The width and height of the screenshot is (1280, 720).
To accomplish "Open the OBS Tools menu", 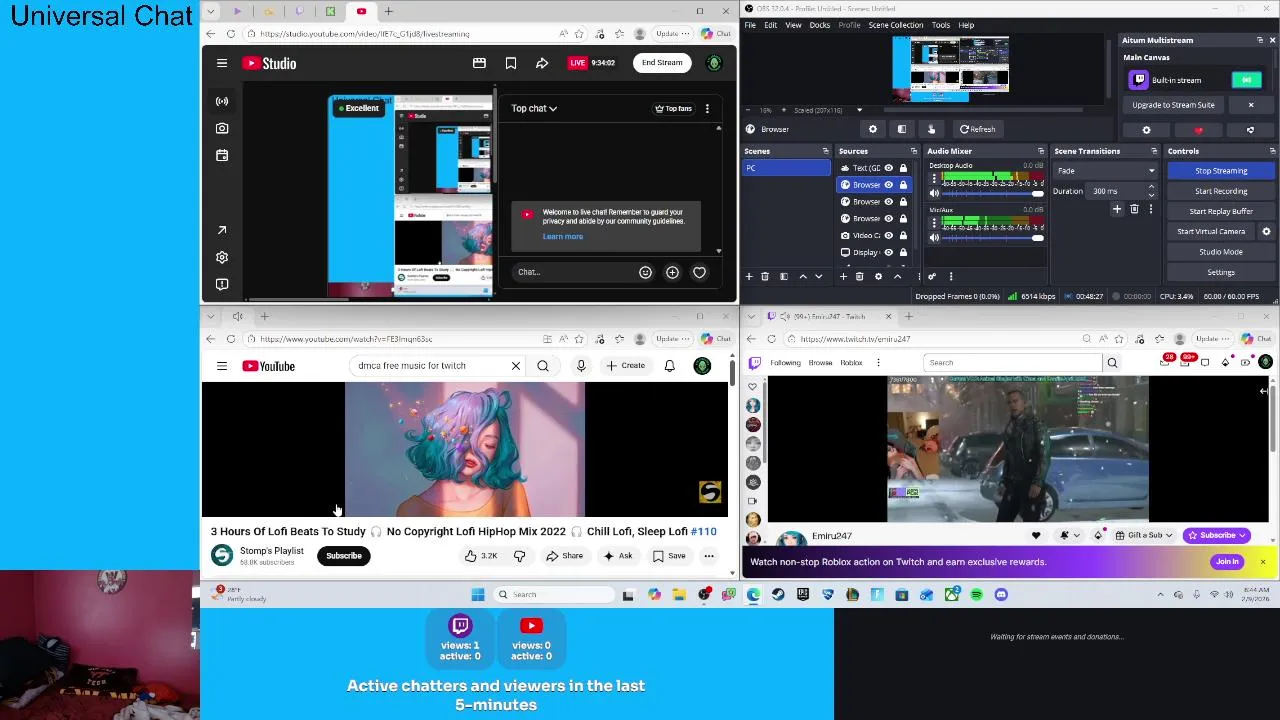I will (x=941, y=25).
